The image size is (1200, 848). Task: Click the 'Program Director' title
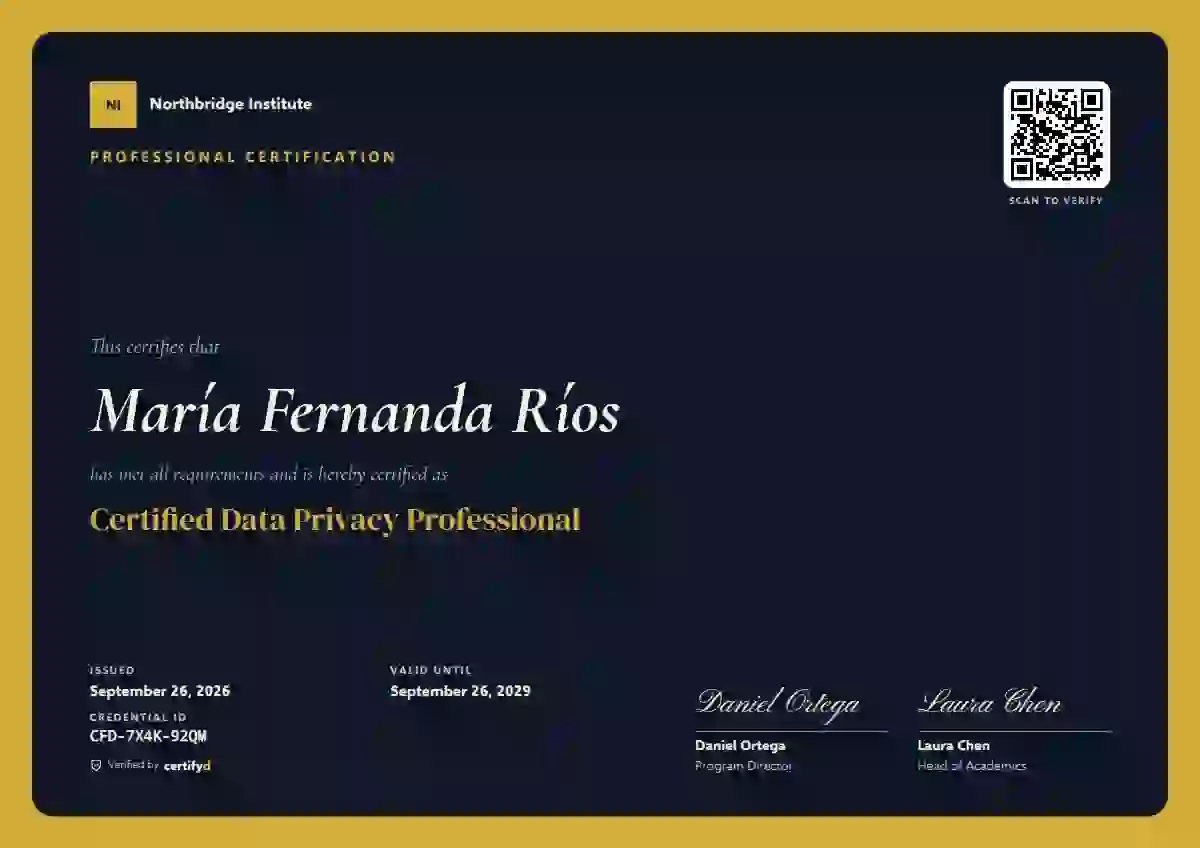[743, 766]
